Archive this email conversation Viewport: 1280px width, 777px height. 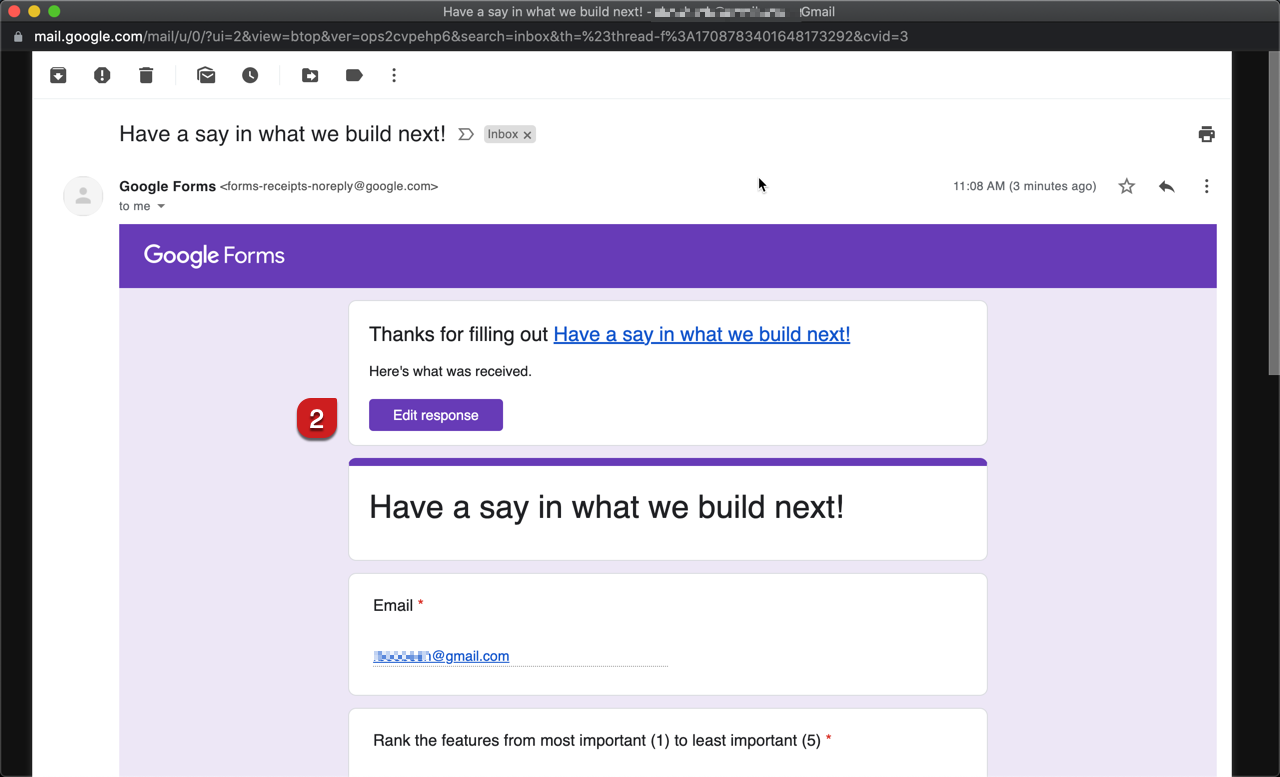coord(58,75)
